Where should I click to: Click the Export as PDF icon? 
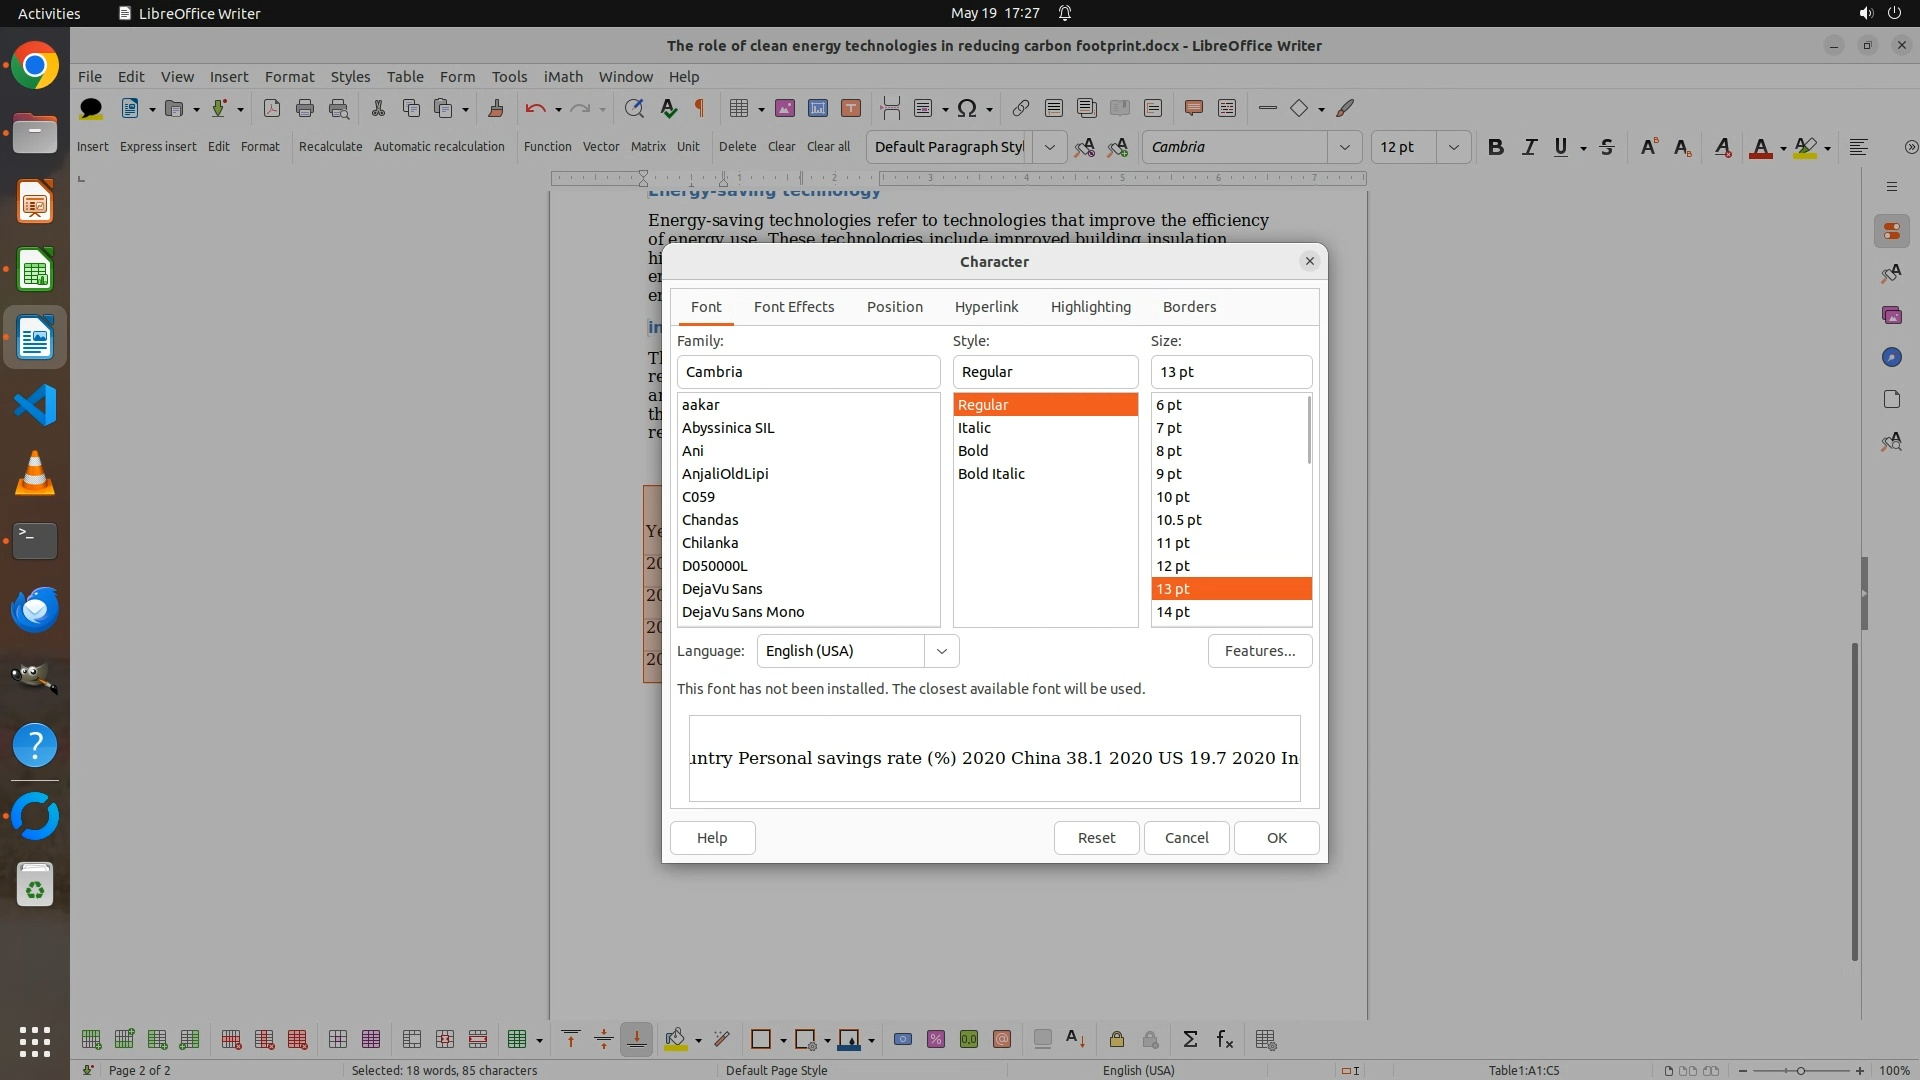[x=271, y=108]
